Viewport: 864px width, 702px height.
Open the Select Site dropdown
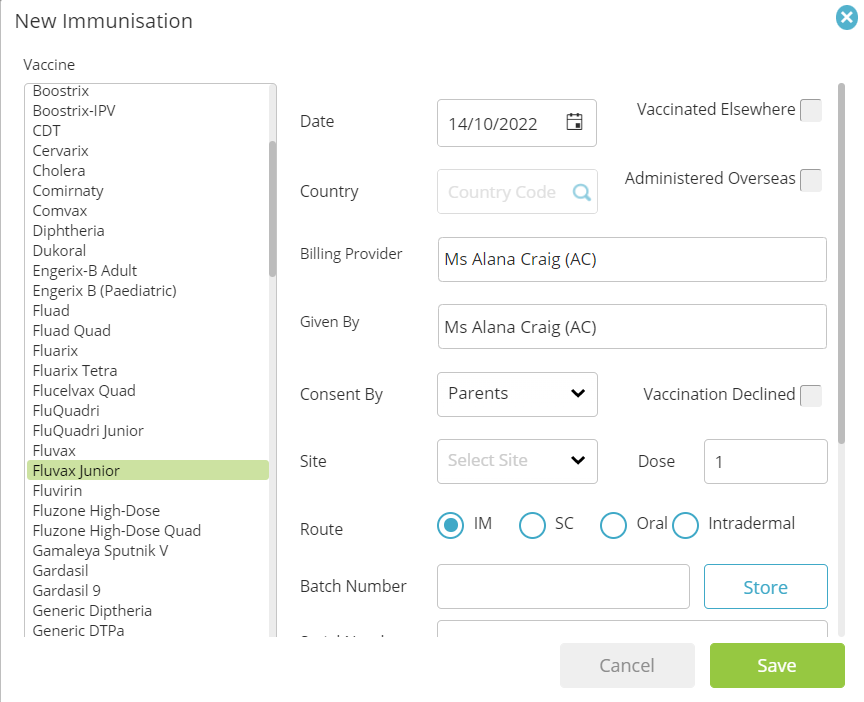(517, 461)
